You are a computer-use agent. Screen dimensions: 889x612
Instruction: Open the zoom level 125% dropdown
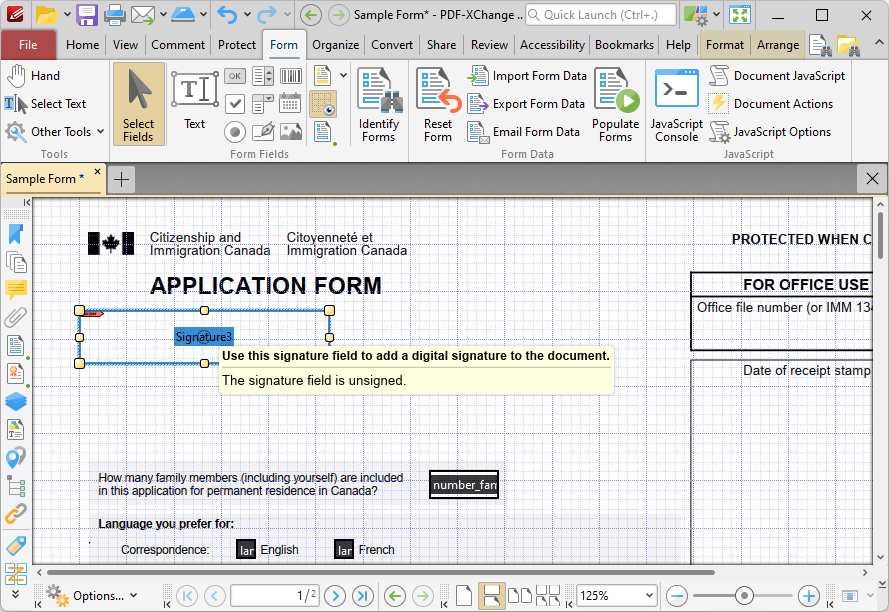[x=648, y=596]
